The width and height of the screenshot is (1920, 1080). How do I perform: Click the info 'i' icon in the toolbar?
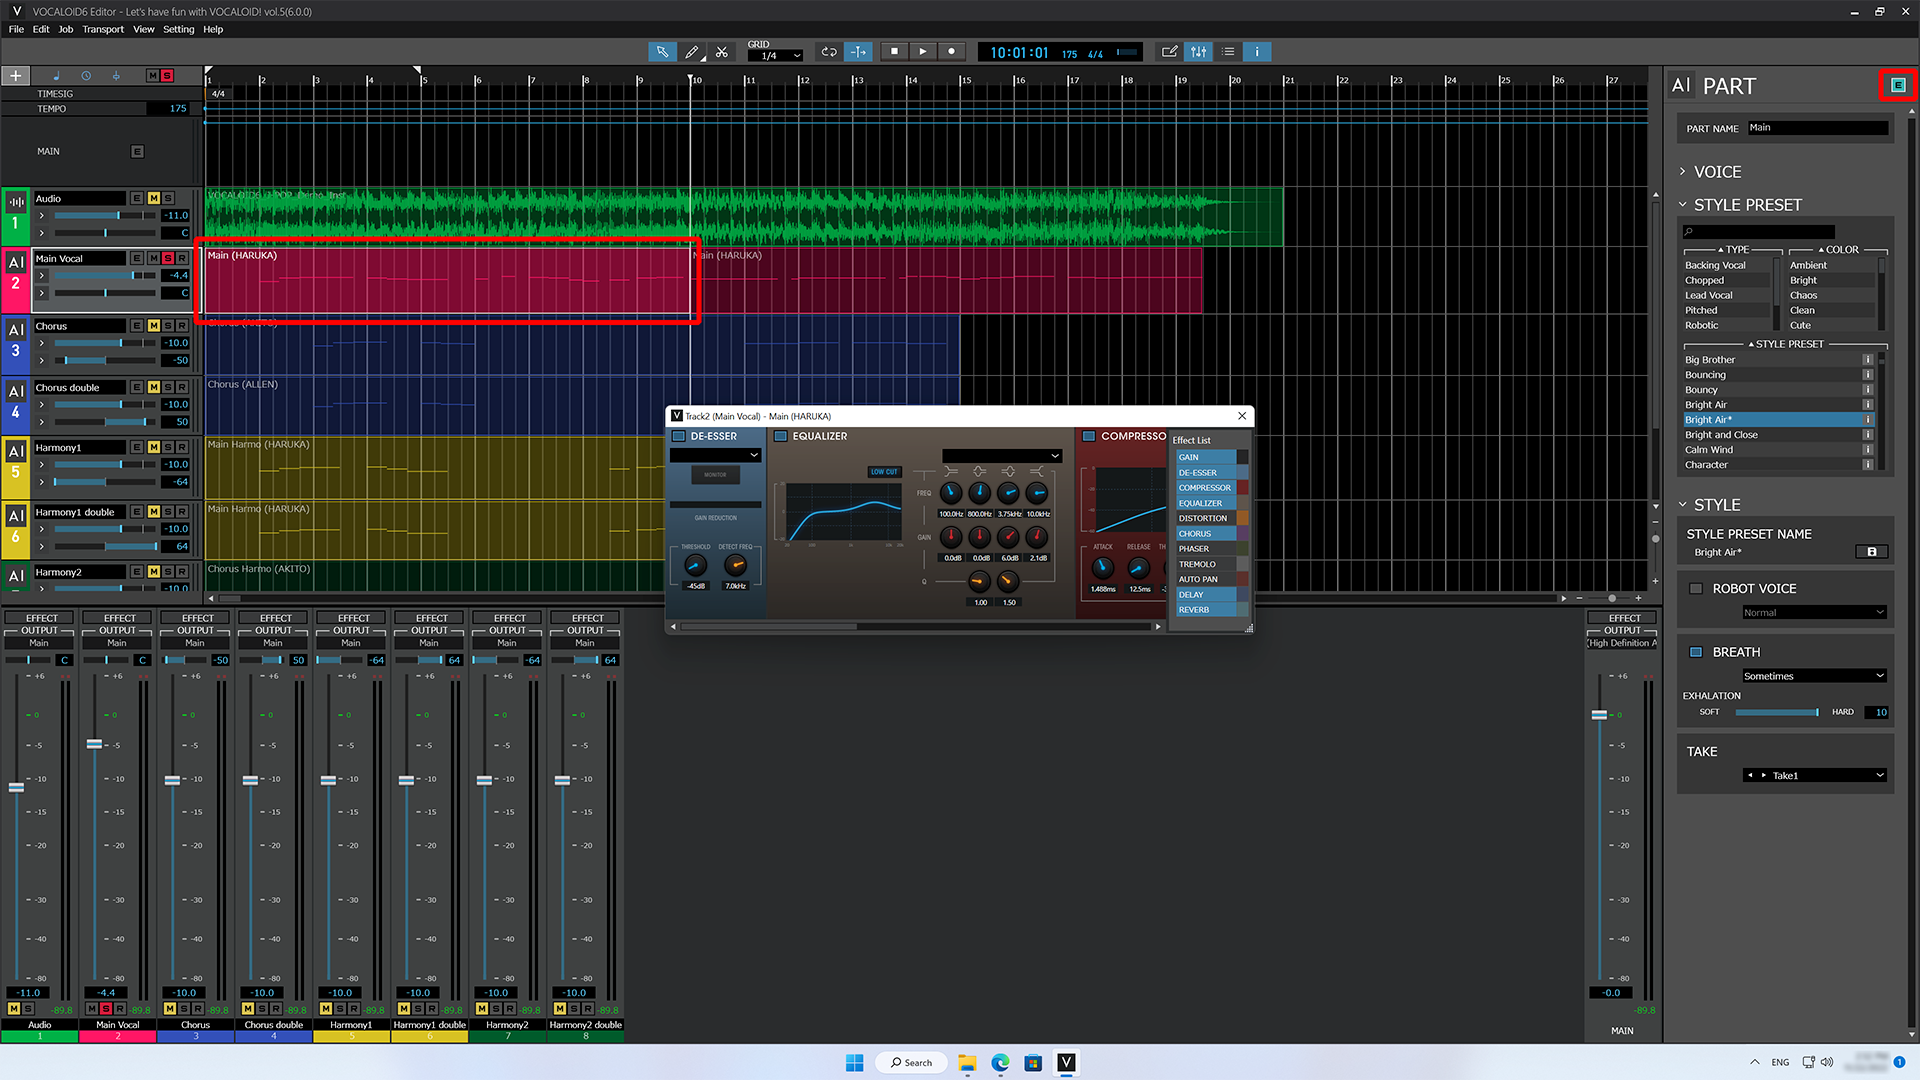tap(1257, 51)
